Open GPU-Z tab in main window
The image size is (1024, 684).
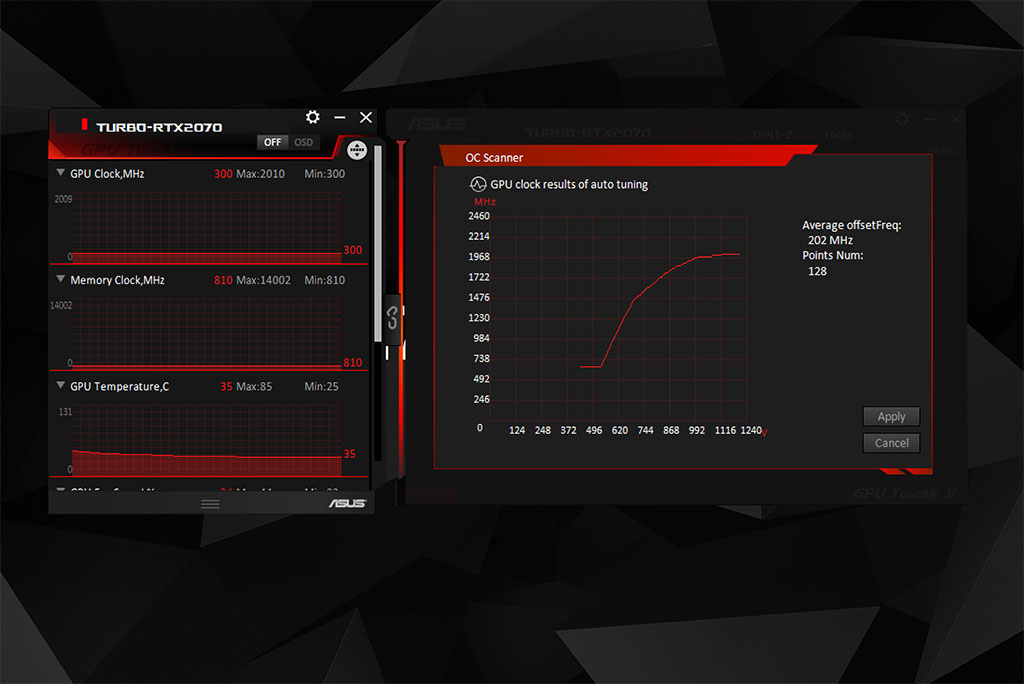pyautogui.click(x=773, y=135)
